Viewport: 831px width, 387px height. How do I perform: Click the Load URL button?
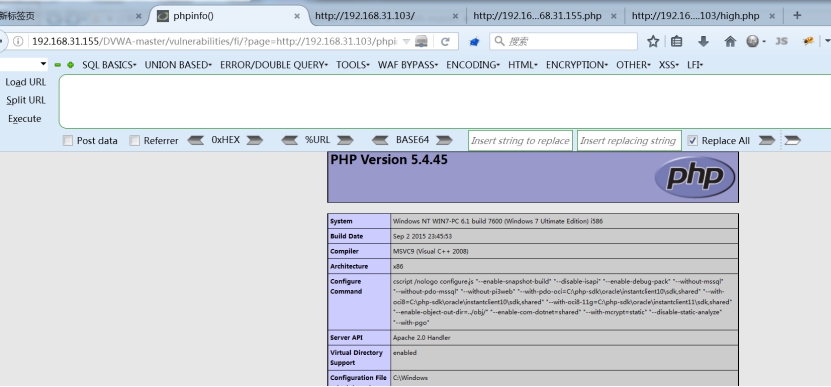coord(25,82)
